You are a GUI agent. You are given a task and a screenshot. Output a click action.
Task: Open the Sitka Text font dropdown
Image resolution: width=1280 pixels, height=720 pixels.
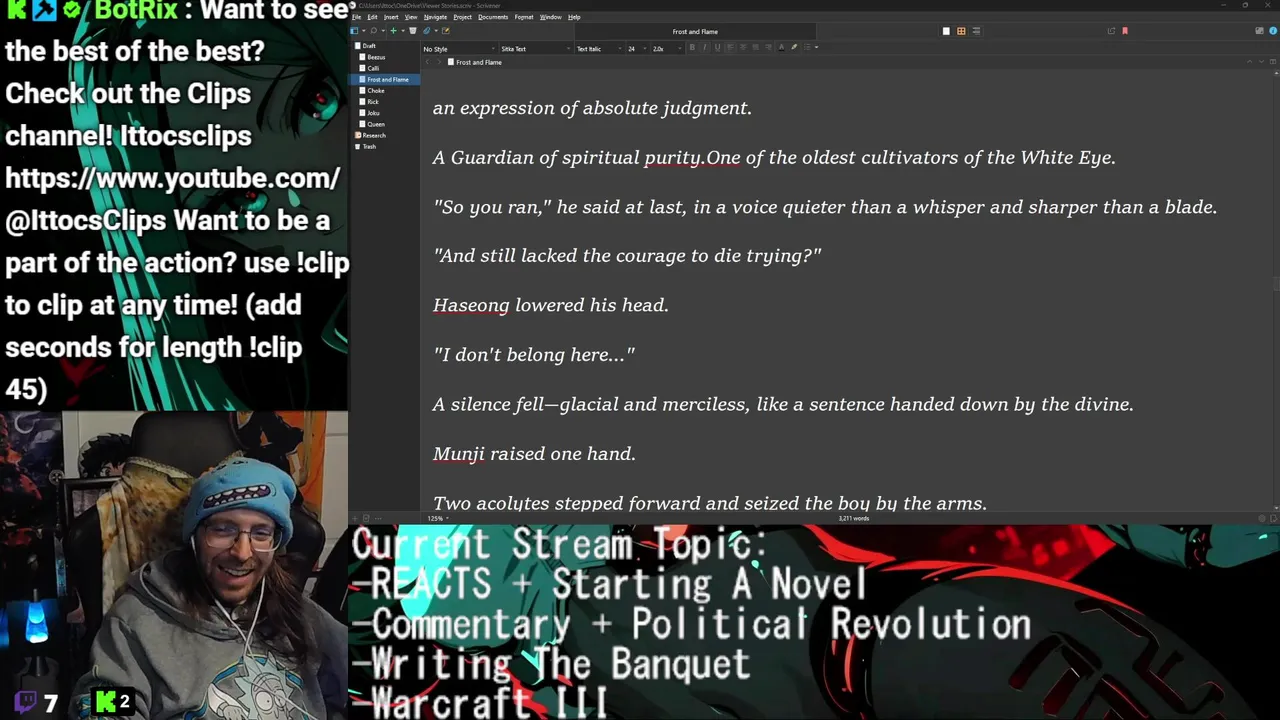[x=536, y=49]
